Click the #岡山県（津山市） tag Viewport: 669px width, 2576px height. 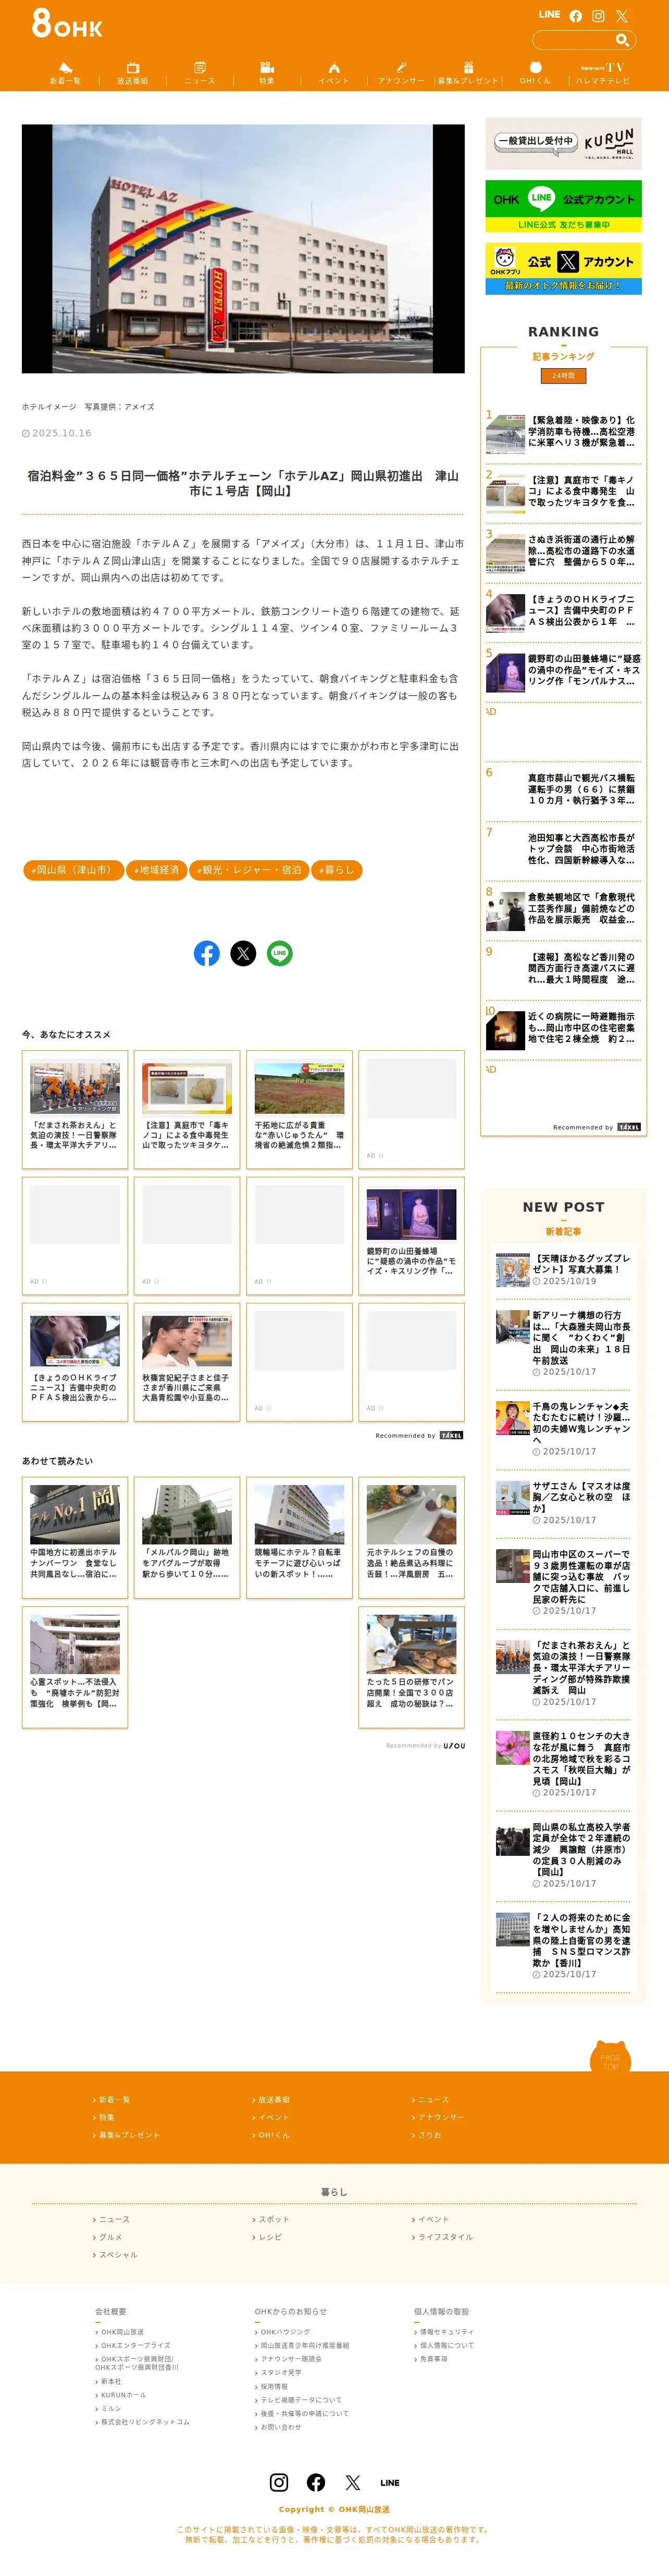pyautogui.click(x=73, y=870)
